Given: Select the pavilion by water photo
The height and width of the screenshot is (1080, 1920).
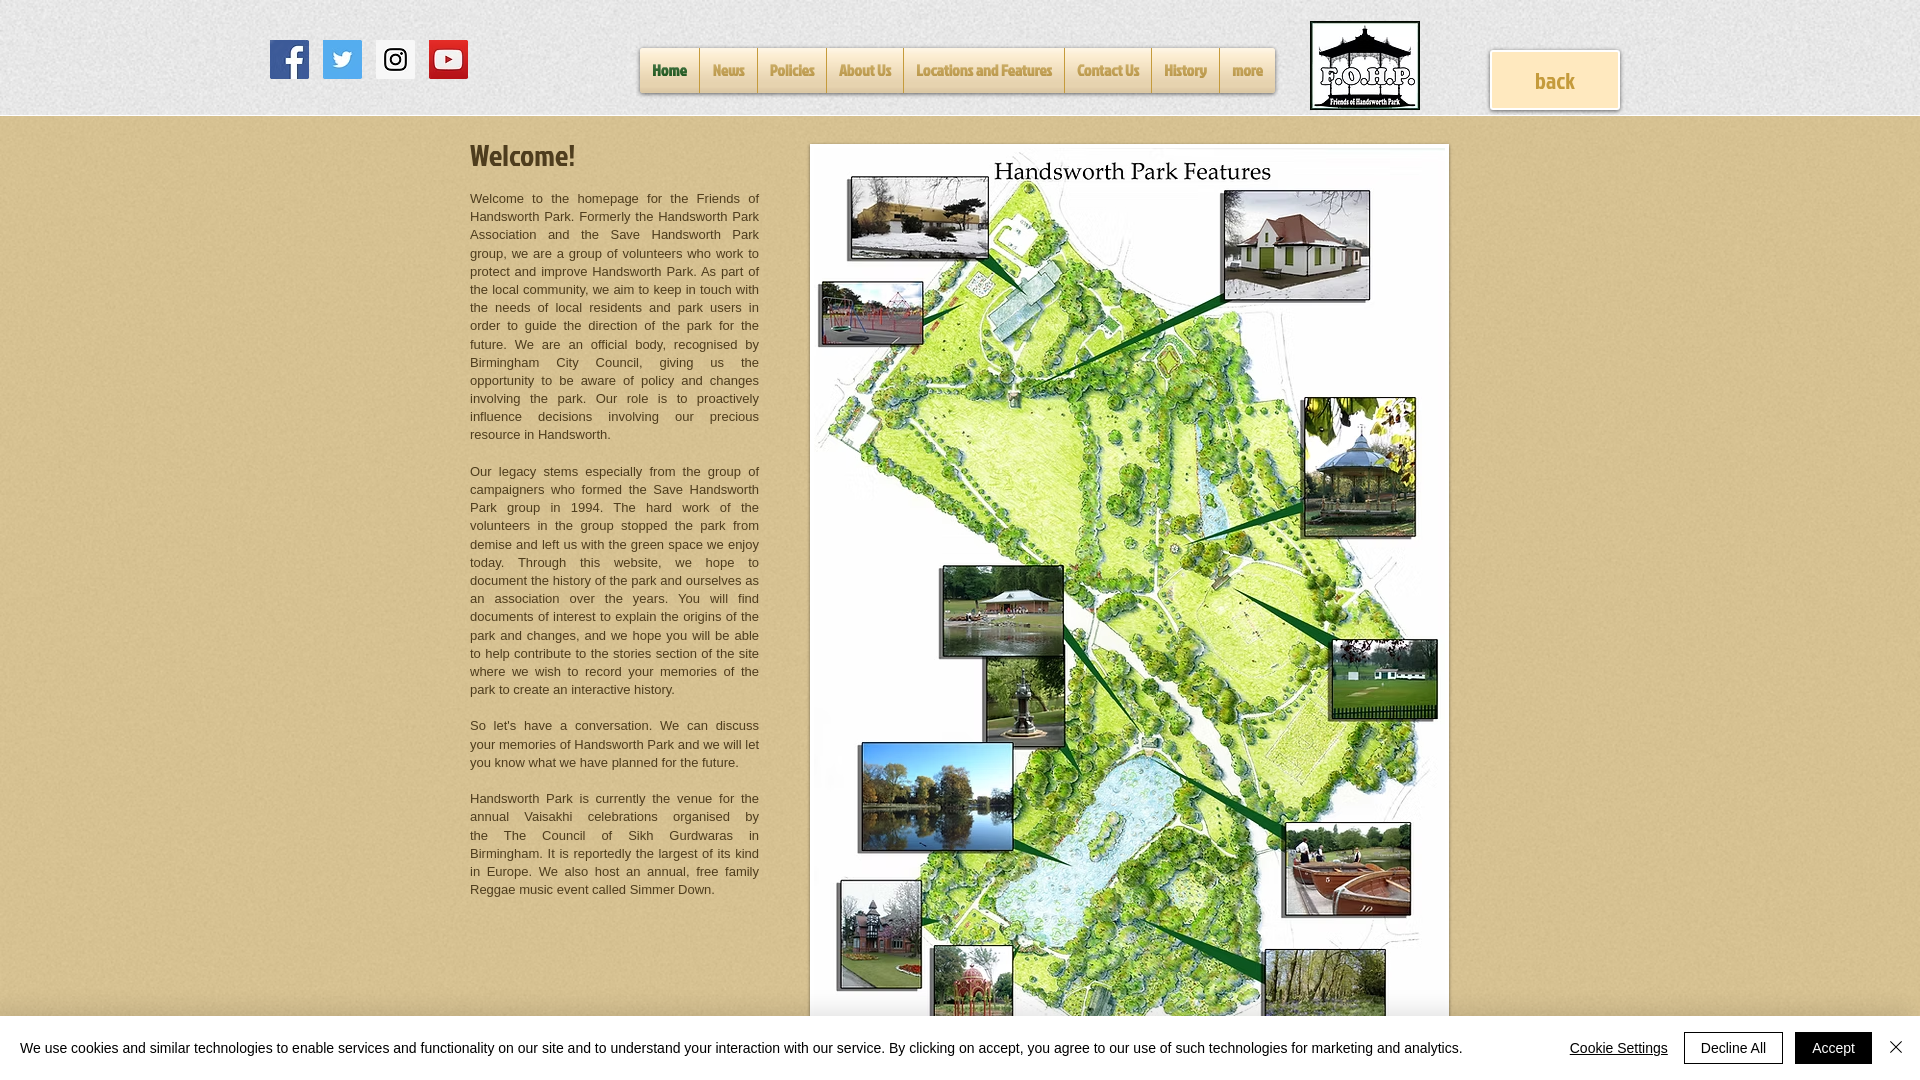Looking at the screenshot, I should tap(1003, 611).
